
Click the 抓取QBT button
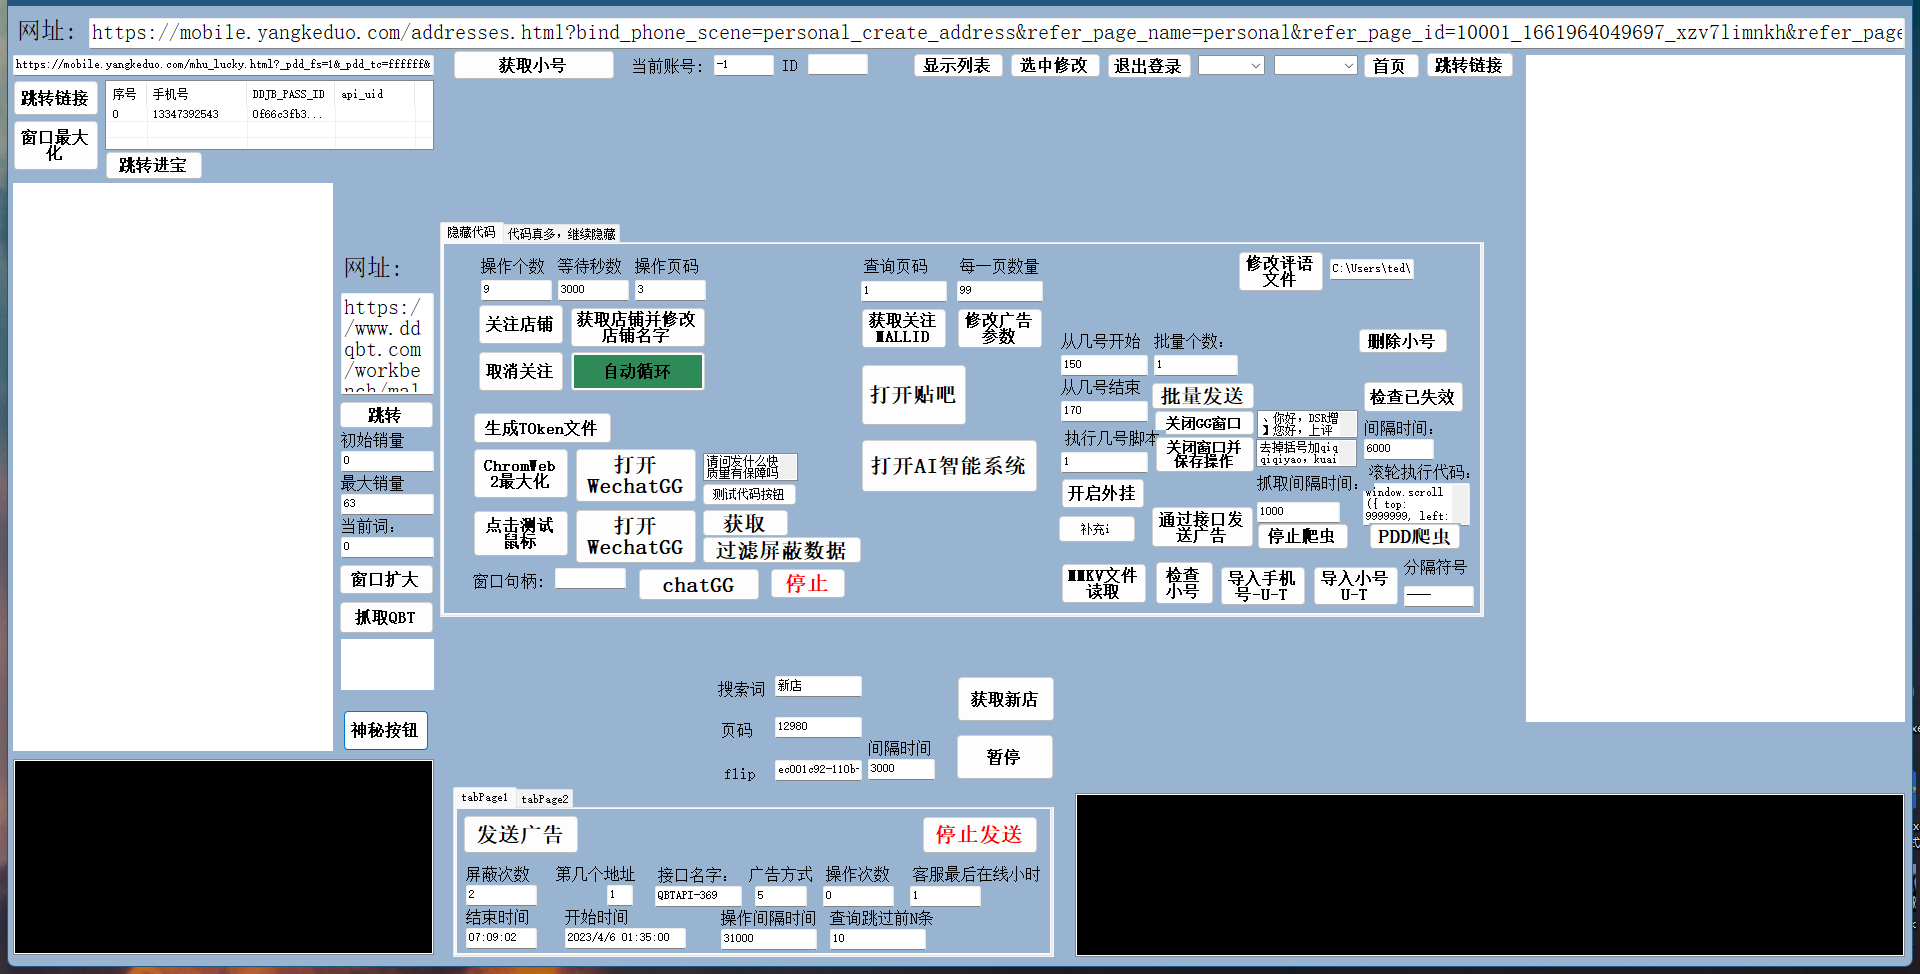pos(385,617)
